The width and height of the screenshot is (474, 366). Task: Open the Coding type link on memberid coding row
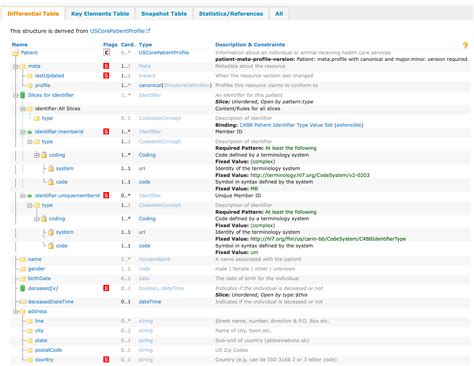147,155
